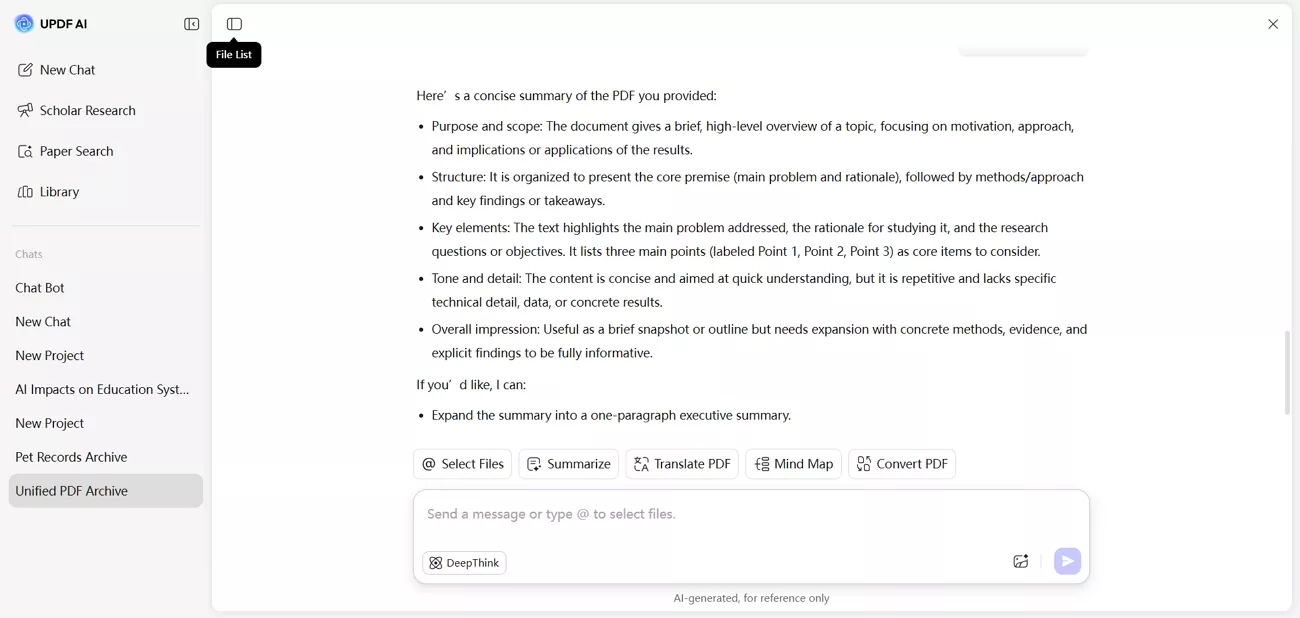The height and width of the screenshot is (618, 1300).
Task: Select the Unified PDF Archive chat
Action: pos(71,490)
